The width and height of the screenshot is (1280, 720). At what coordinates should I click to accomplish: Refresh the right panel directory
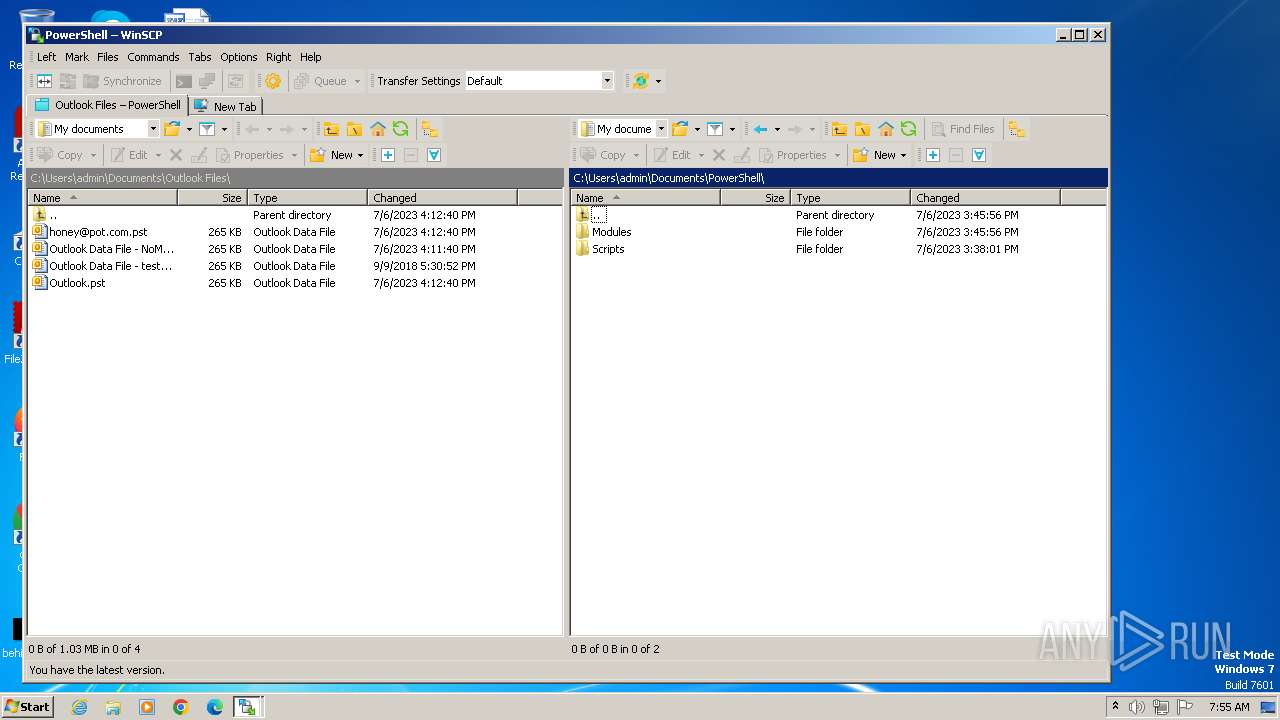point(908,129)
